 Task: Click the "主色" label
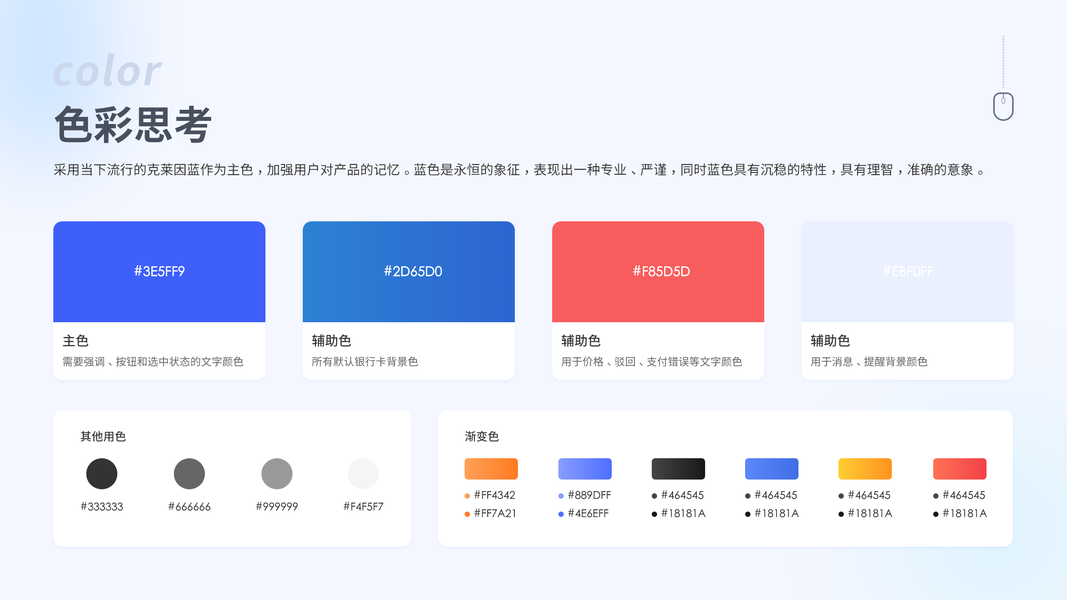point(76,341)
